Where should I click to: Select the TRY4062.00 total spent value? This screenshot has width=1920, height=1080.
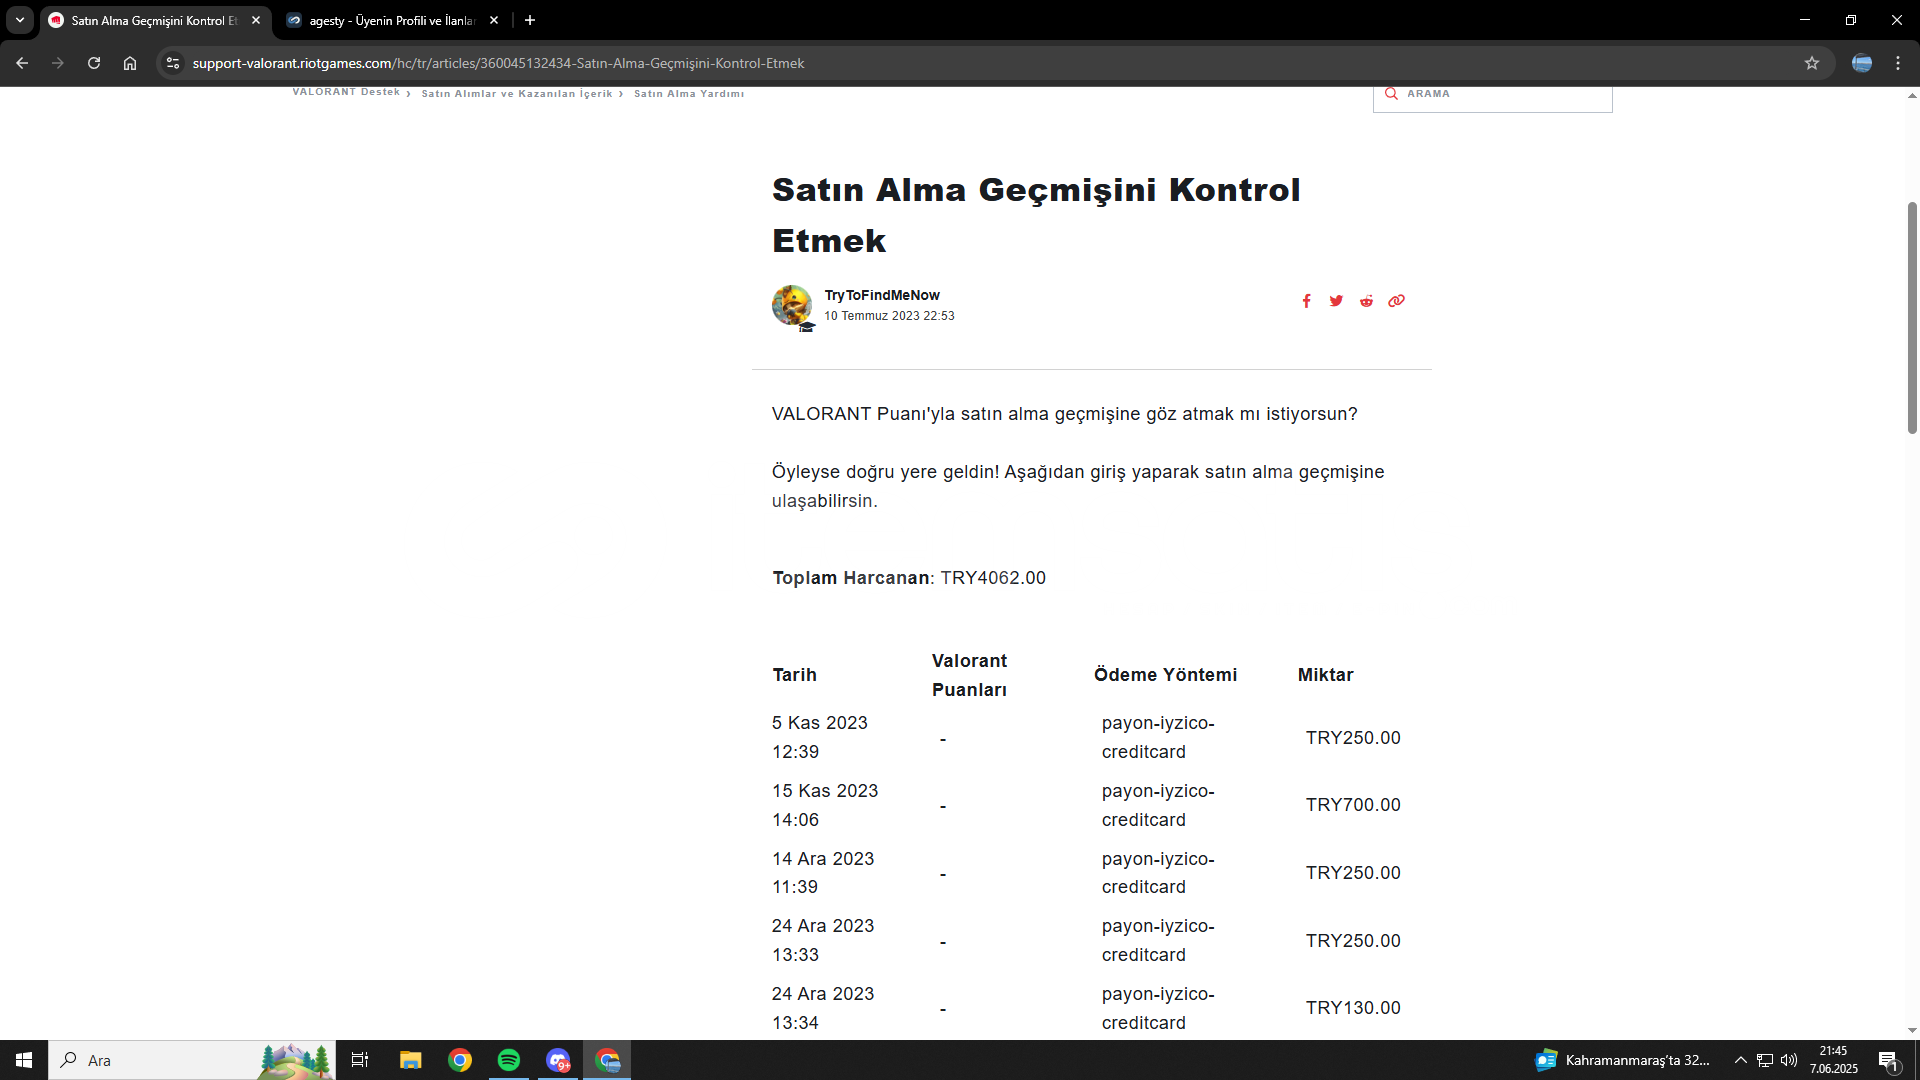(x=993, y=578)
